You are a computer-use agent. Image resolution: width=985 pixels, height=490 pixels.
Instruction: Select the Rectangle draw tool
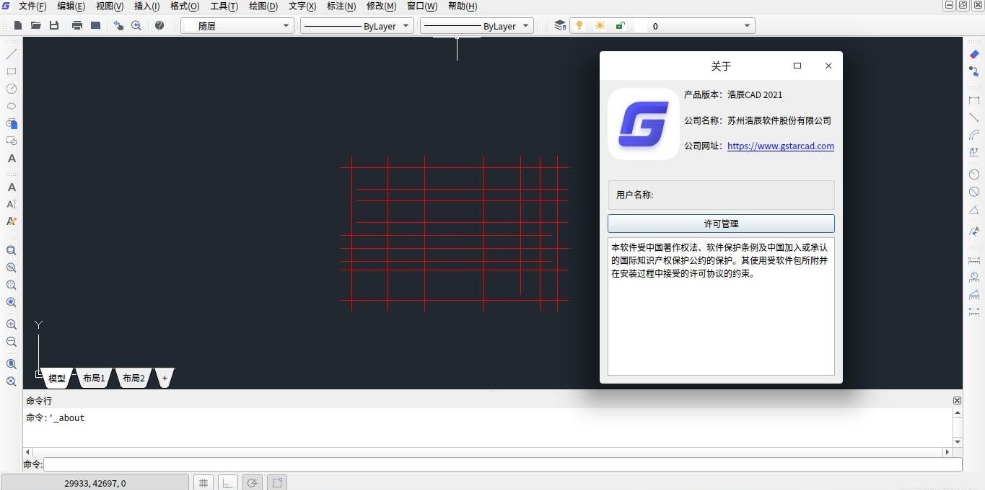click(x=11, y=72)
